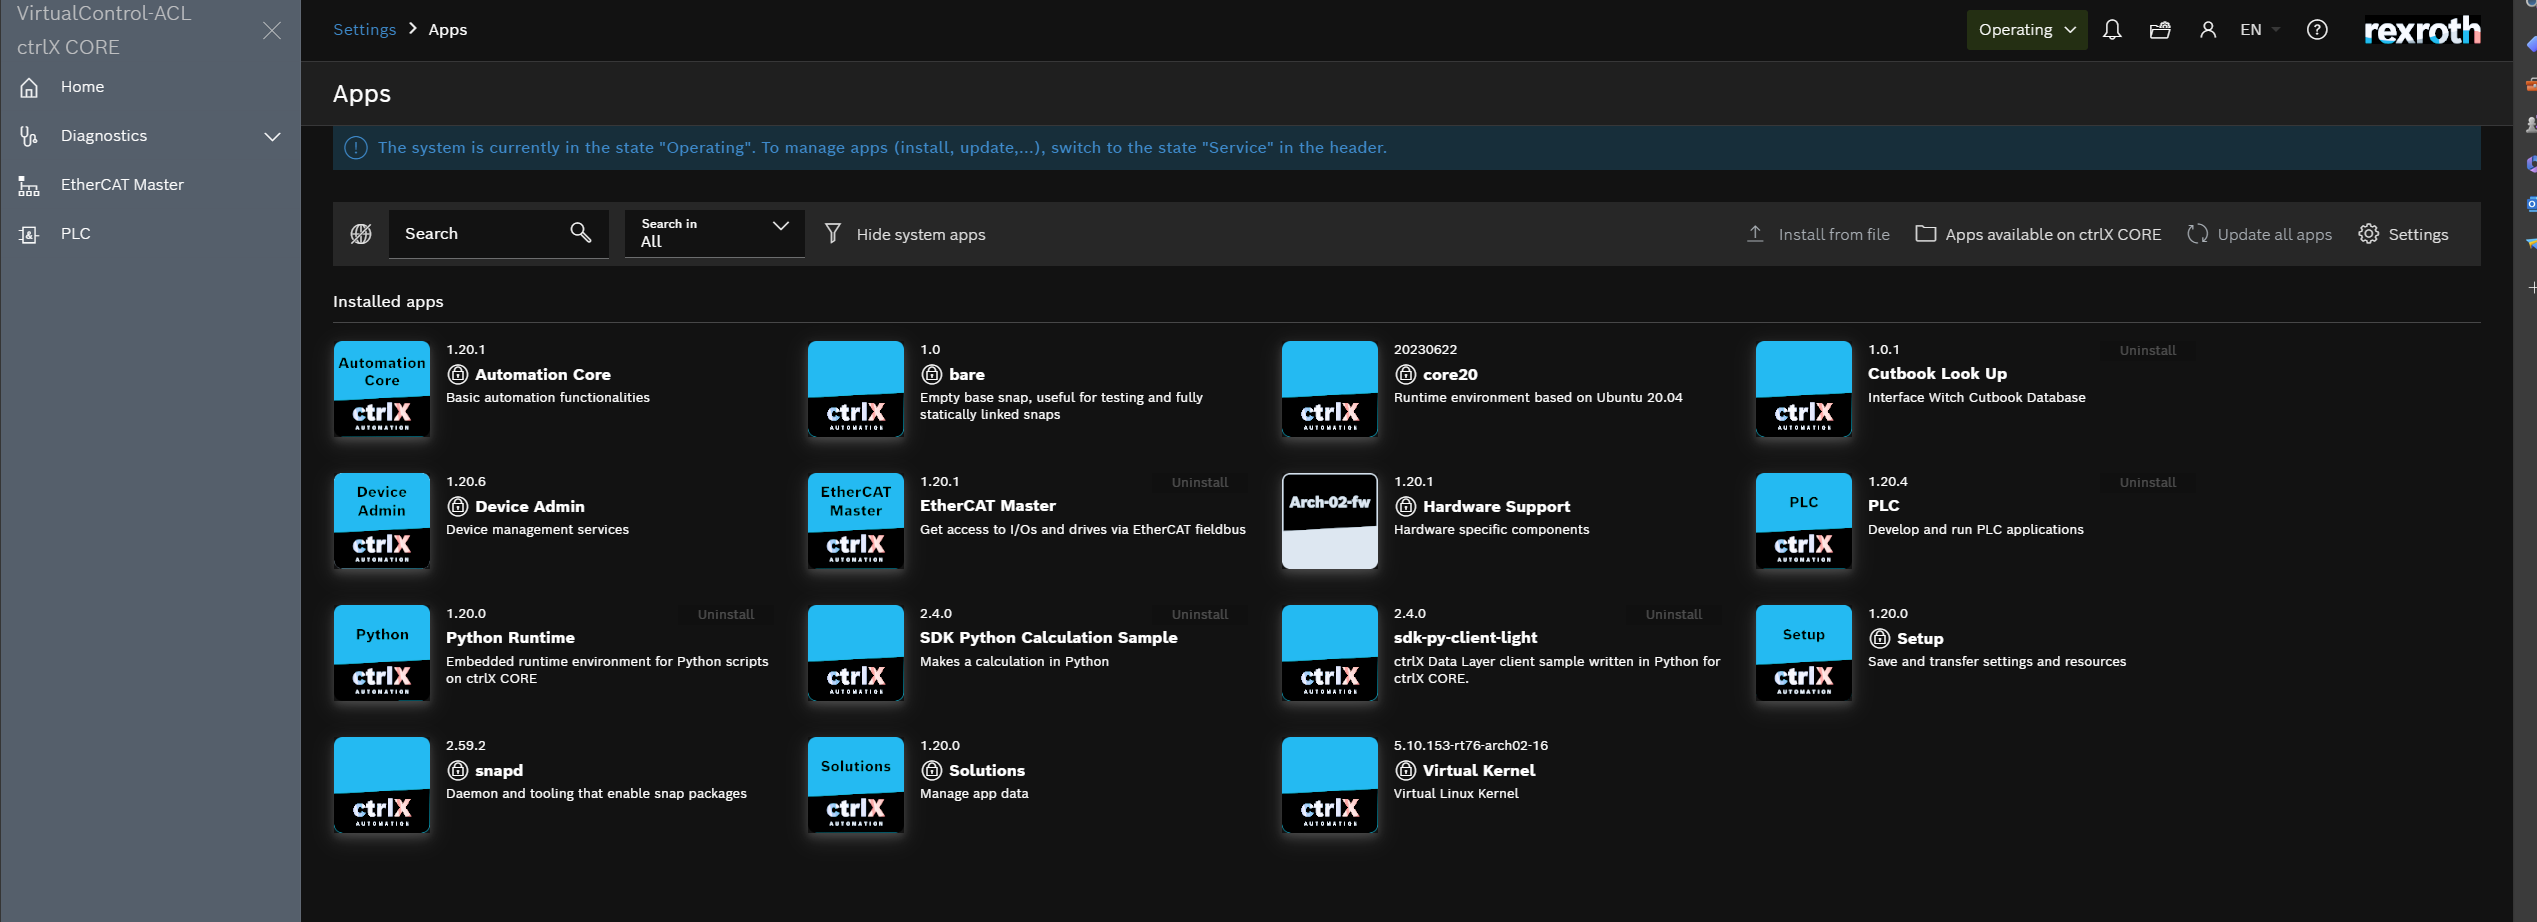The image size is (2537, 922).
Task: Open the EN language selector
Action: tap(2258, 30)
